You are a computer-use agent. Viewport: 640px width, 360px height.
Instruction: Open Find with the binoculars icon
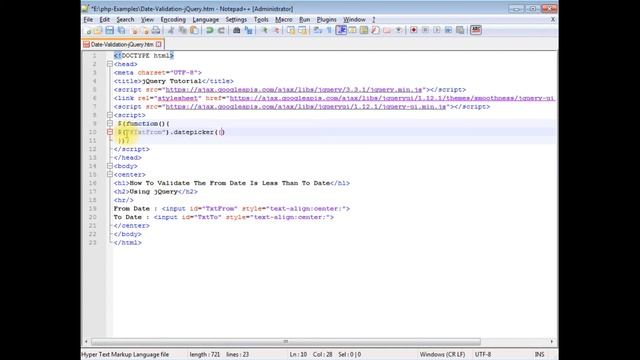click(236, 30)
